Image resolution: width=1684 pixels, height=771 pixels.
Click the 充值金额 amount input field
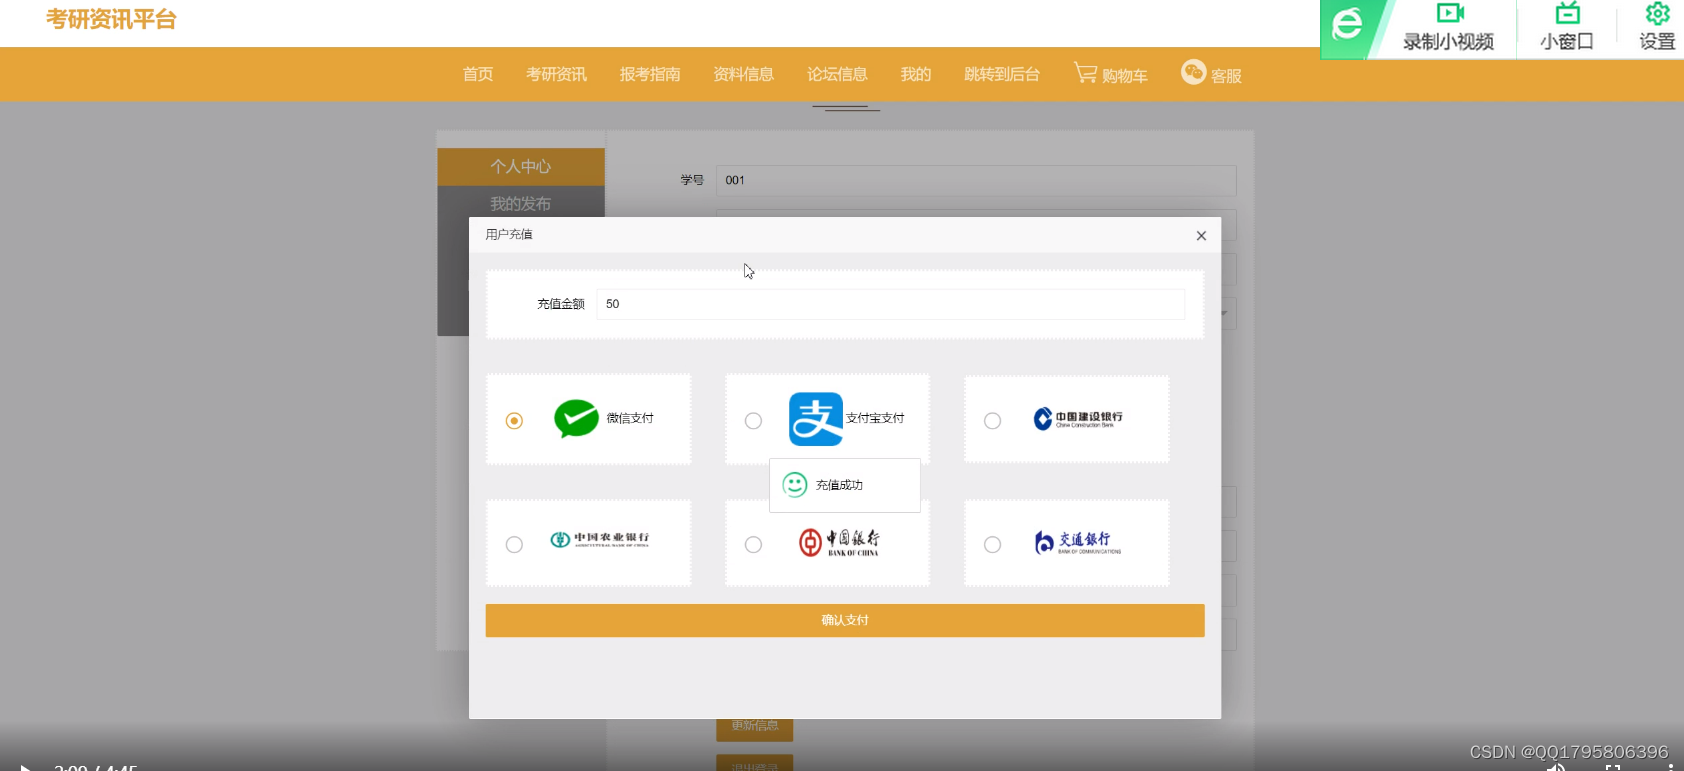[890, 304]
